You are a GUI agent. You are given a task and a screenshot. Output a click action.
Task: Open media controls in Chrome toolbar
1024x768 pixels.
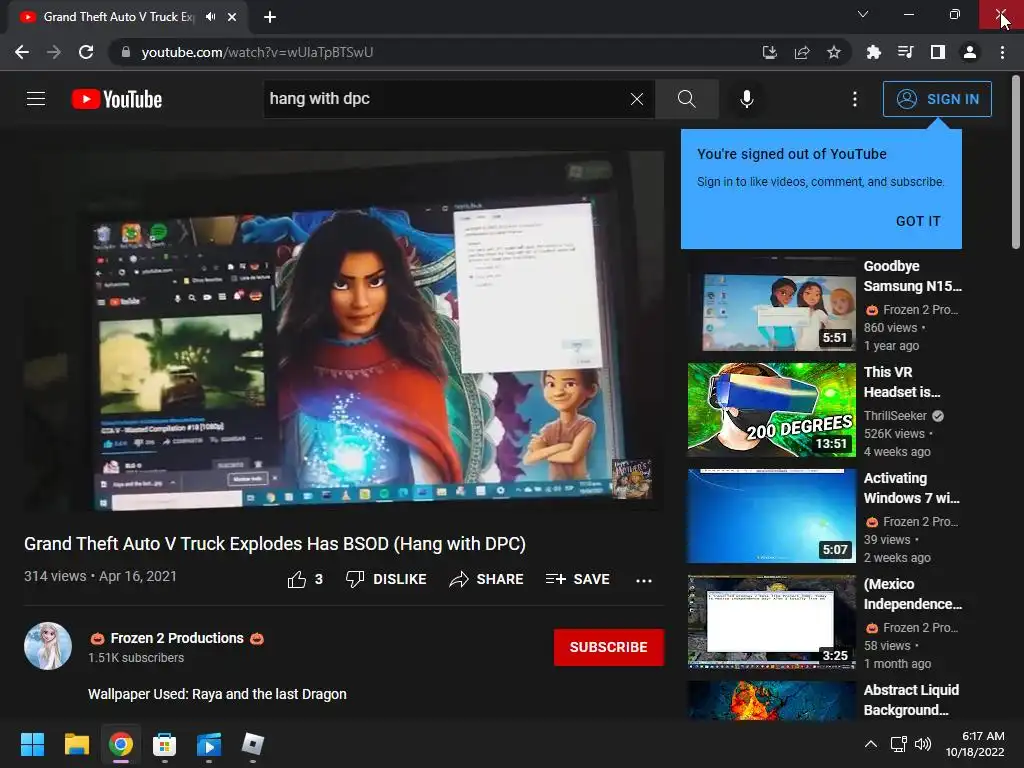(906, 52)
